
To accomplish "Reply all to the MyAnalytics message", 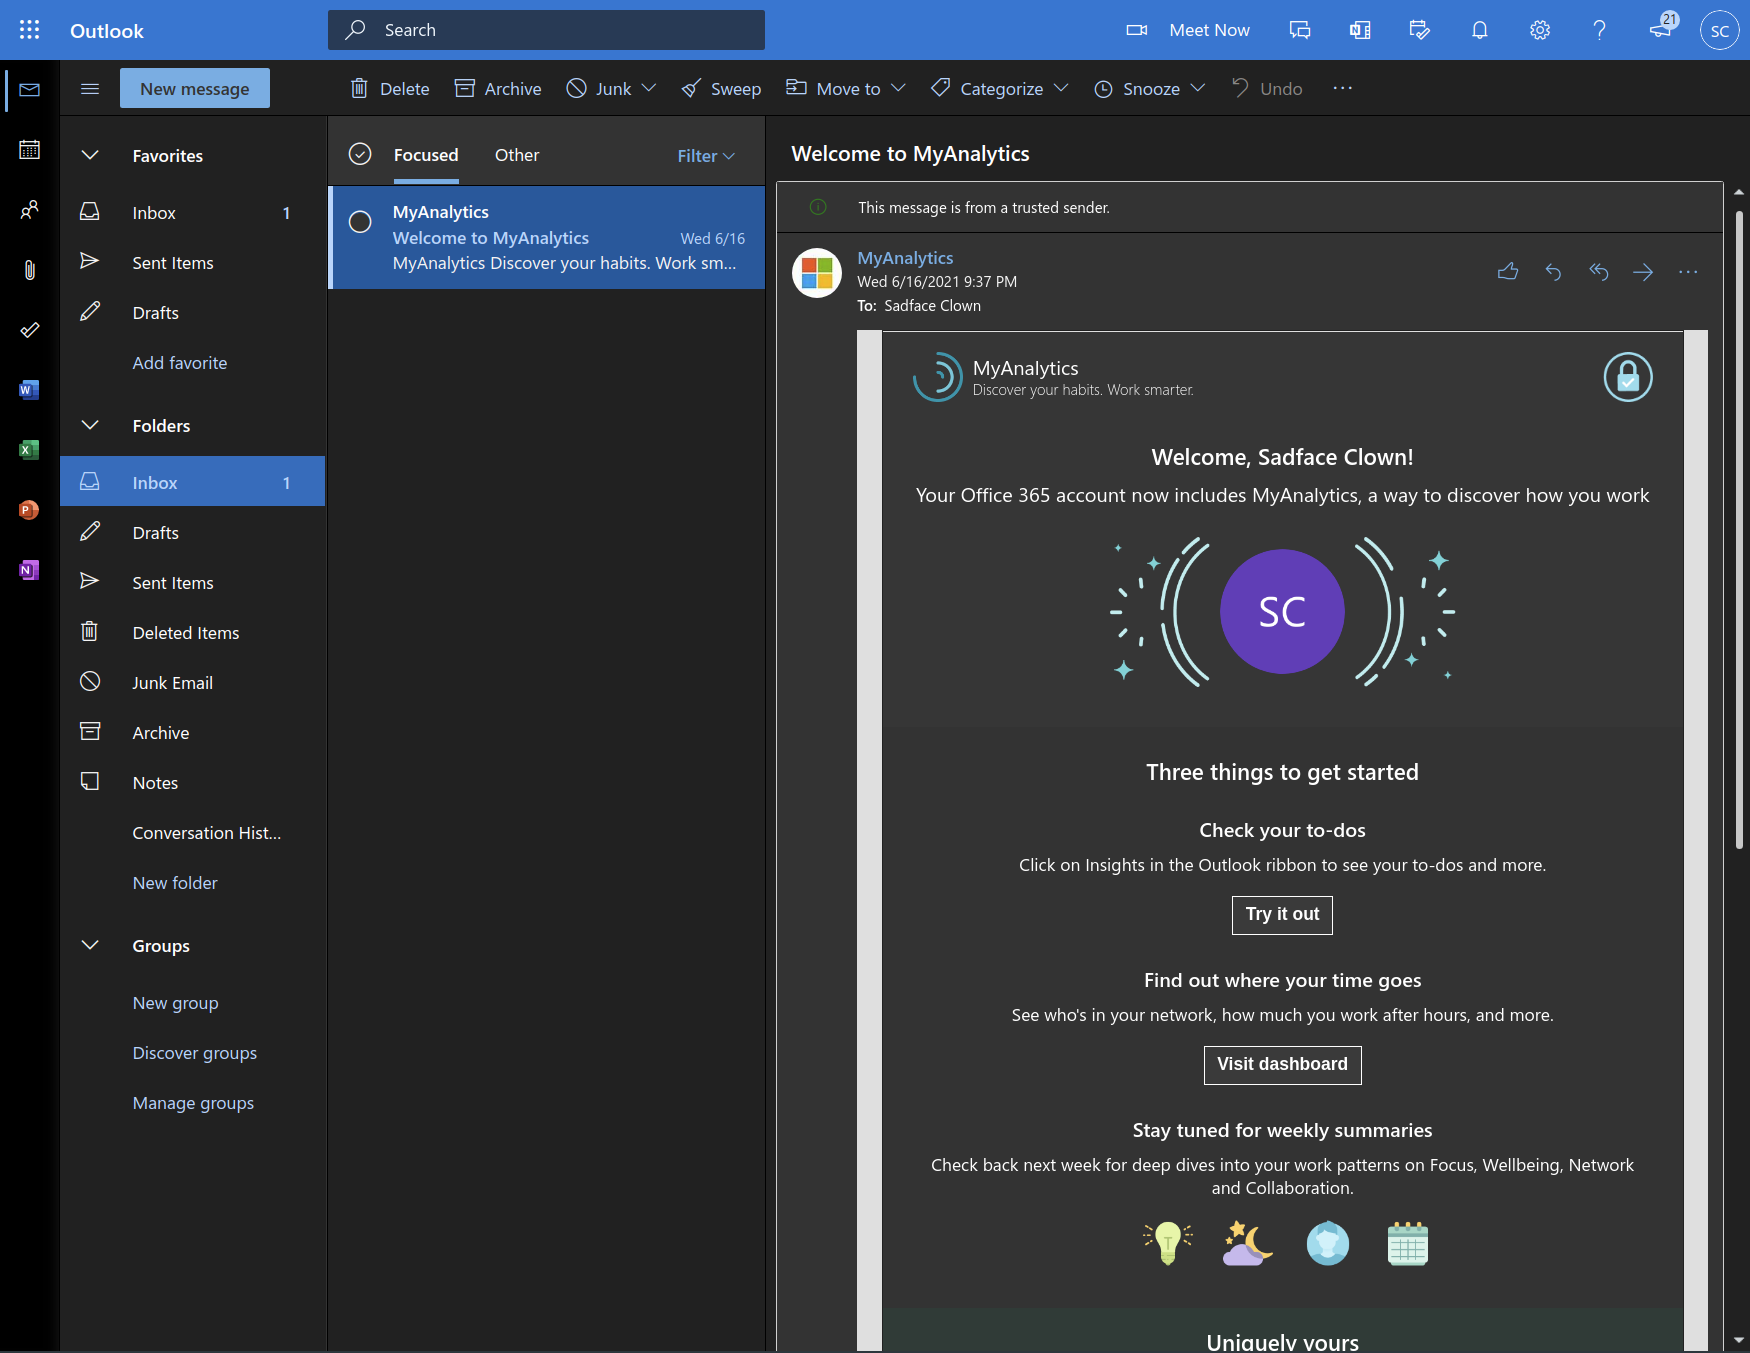I will click(x=1599, y=271).
